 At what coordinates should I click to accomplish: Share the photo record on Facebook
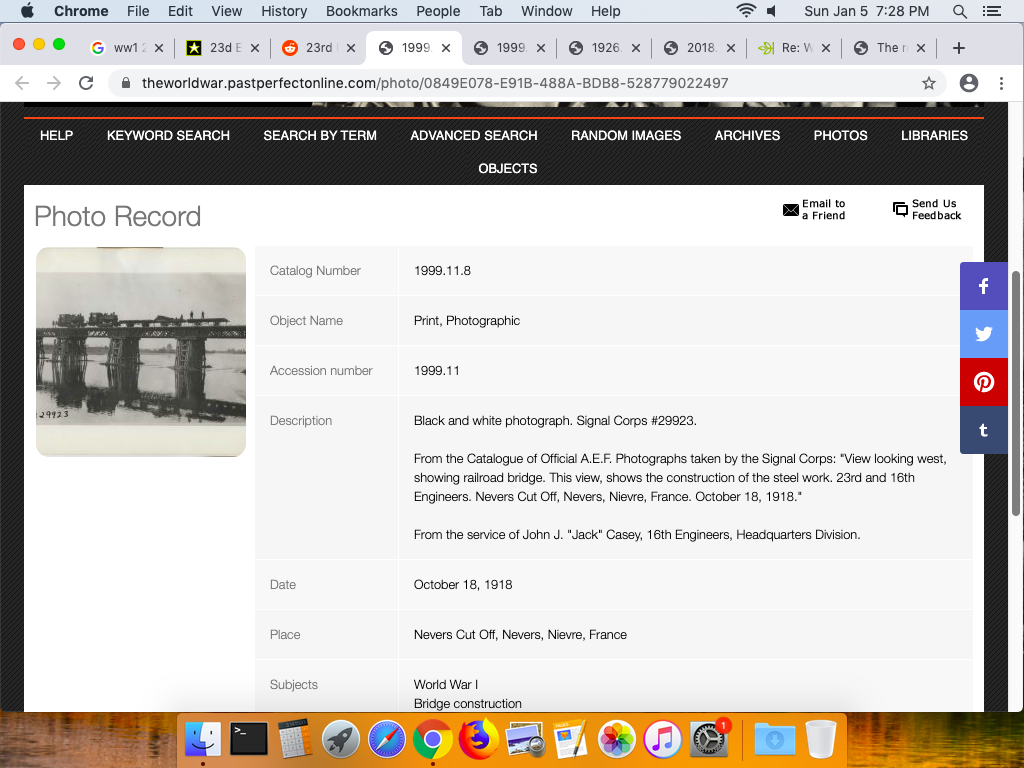984,286
